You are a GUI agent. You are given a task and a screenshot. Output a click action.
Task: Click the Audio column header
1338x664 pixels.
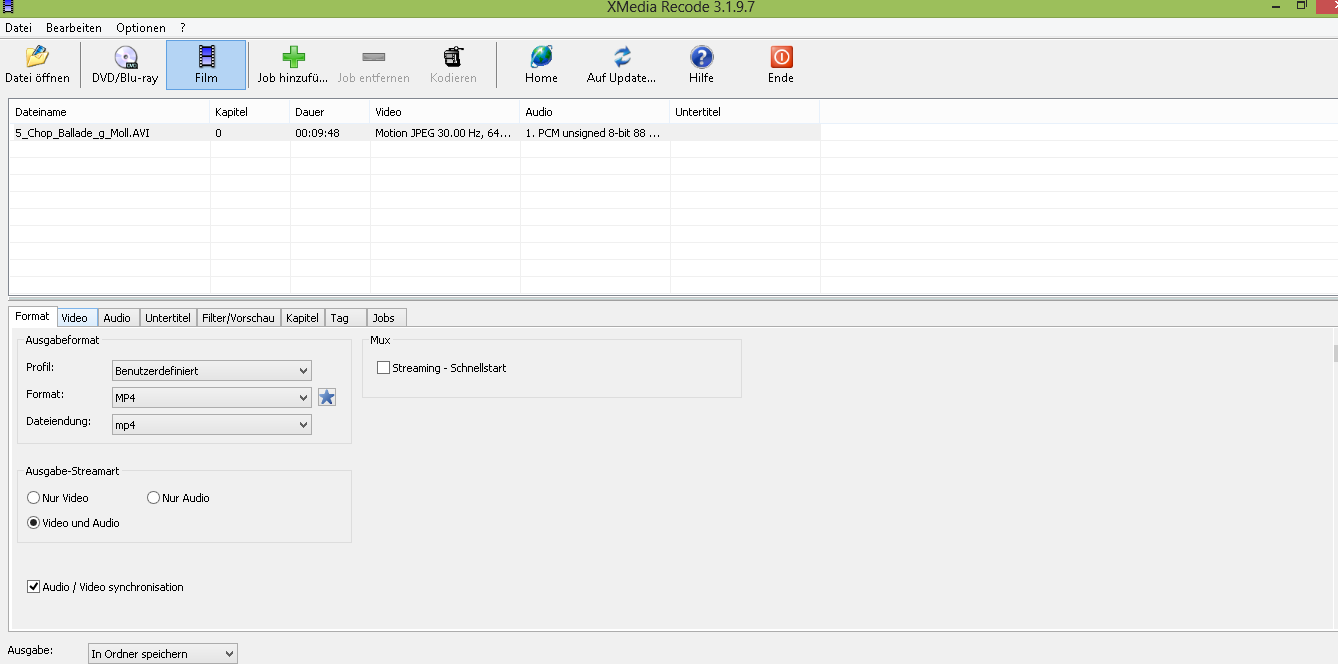coord(594,112)
